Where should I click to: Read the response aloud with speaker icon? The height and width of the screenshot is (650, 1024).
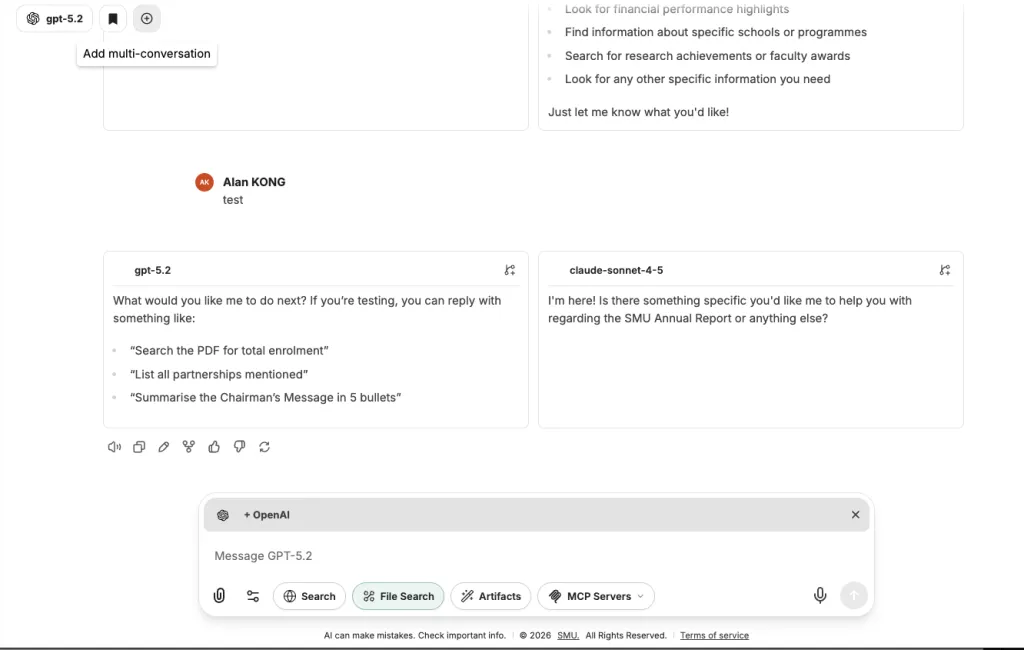pyautogui.click(x=114, y=447)
